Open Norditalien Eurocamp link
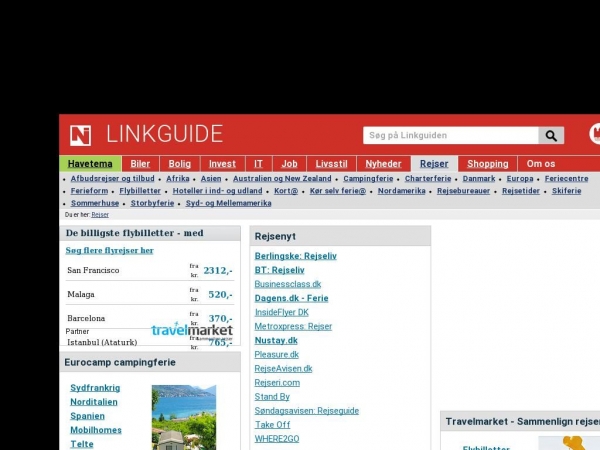Image resolution: width=600 pixels, height=450 pixels. pyautogui.click(x=94, y=402)
